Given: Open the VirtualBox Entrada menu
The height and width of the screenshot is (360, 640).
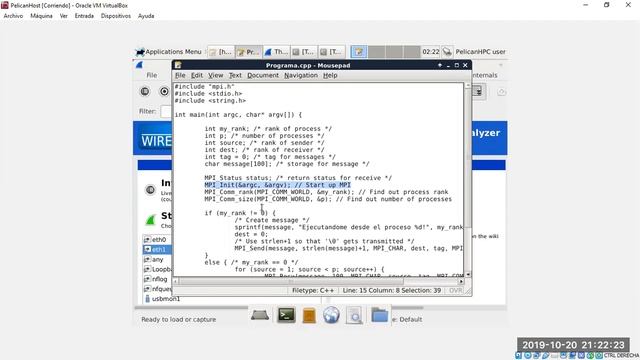Looking at the screenshot, I should [84, 16].
